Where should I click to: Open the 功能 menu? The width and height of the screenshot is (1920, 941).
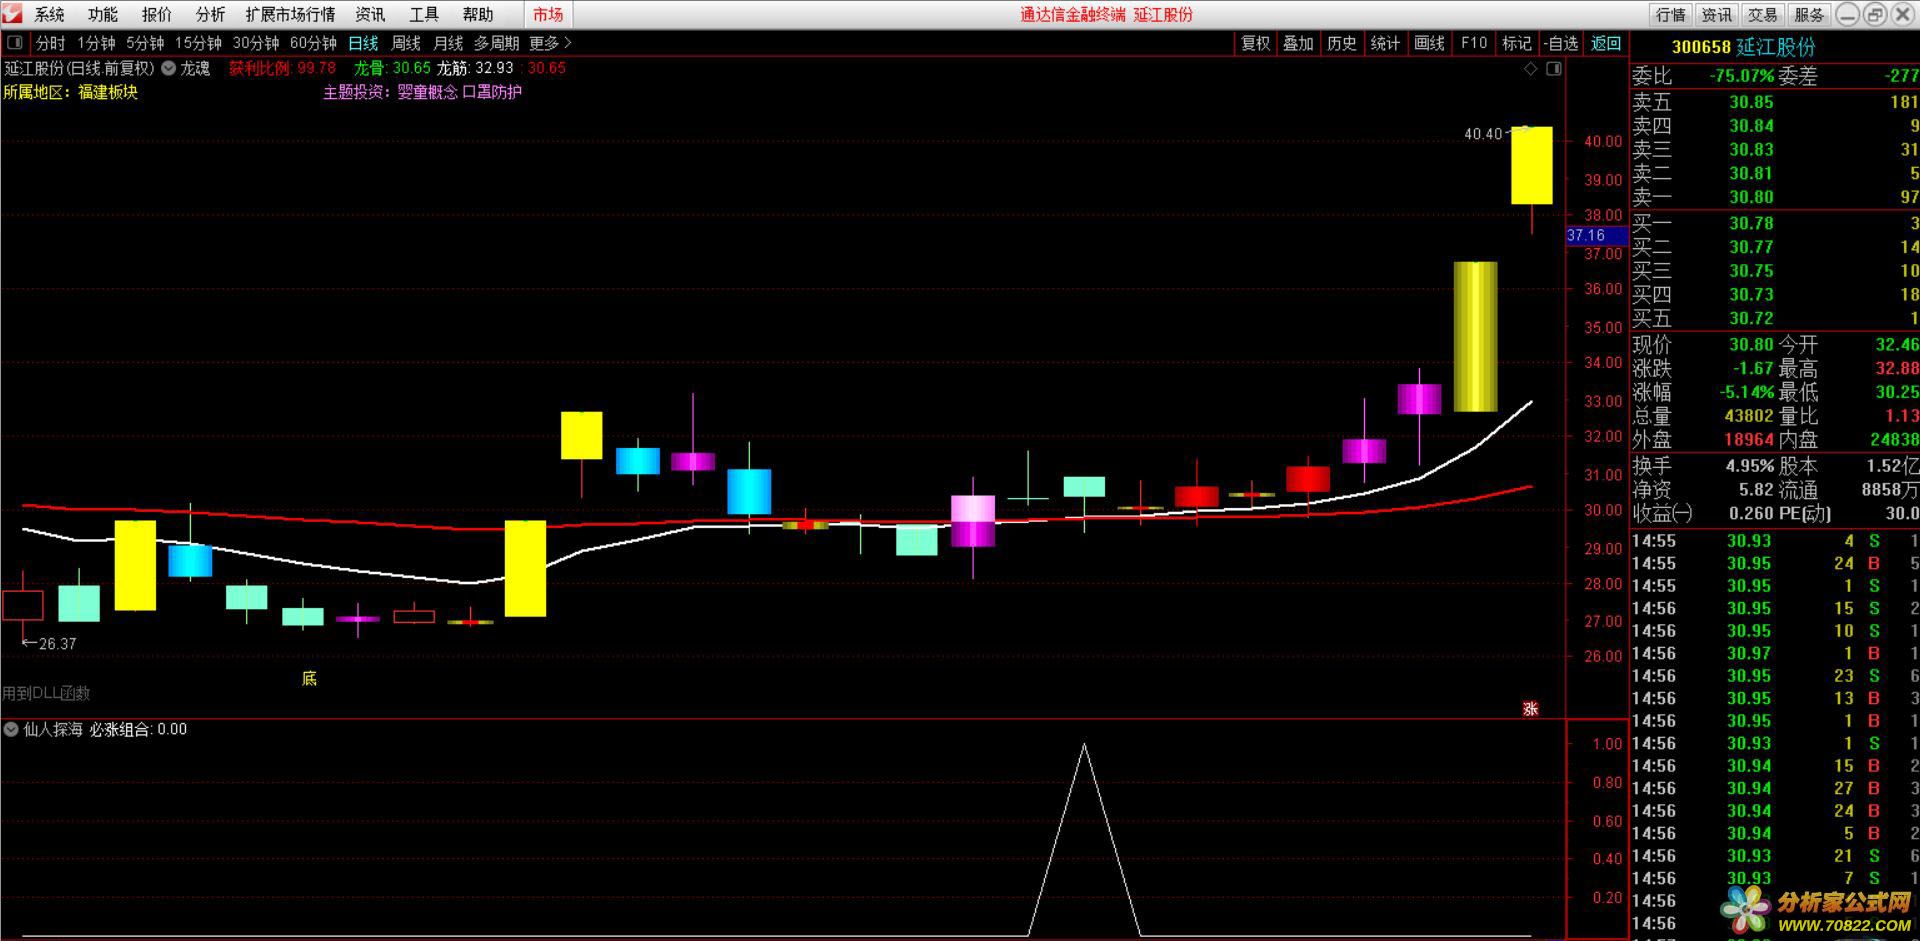[x=102, y=14]
